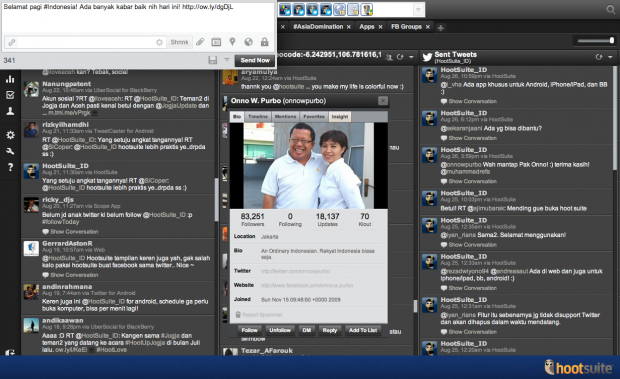Click the Shrink URL button
The image size is (620, 379).
[179, 42]
